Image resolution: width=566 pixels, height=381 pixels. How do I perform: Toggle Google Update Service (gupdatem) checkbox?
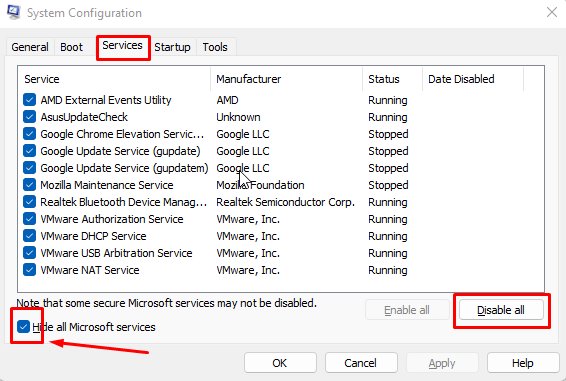tap(29, 168)
